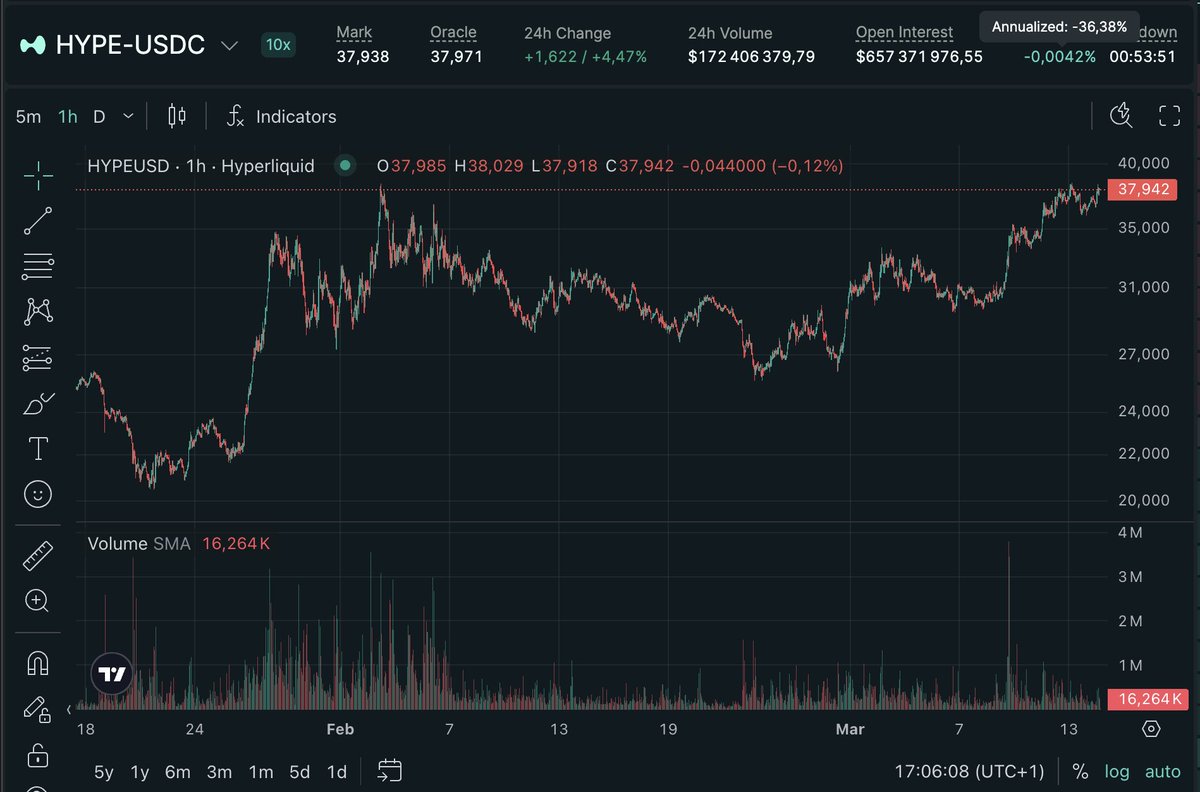1200x792 pixels.
Task: Set chart range to 5d
Action: pyautogui.click(x=300, y=771)
